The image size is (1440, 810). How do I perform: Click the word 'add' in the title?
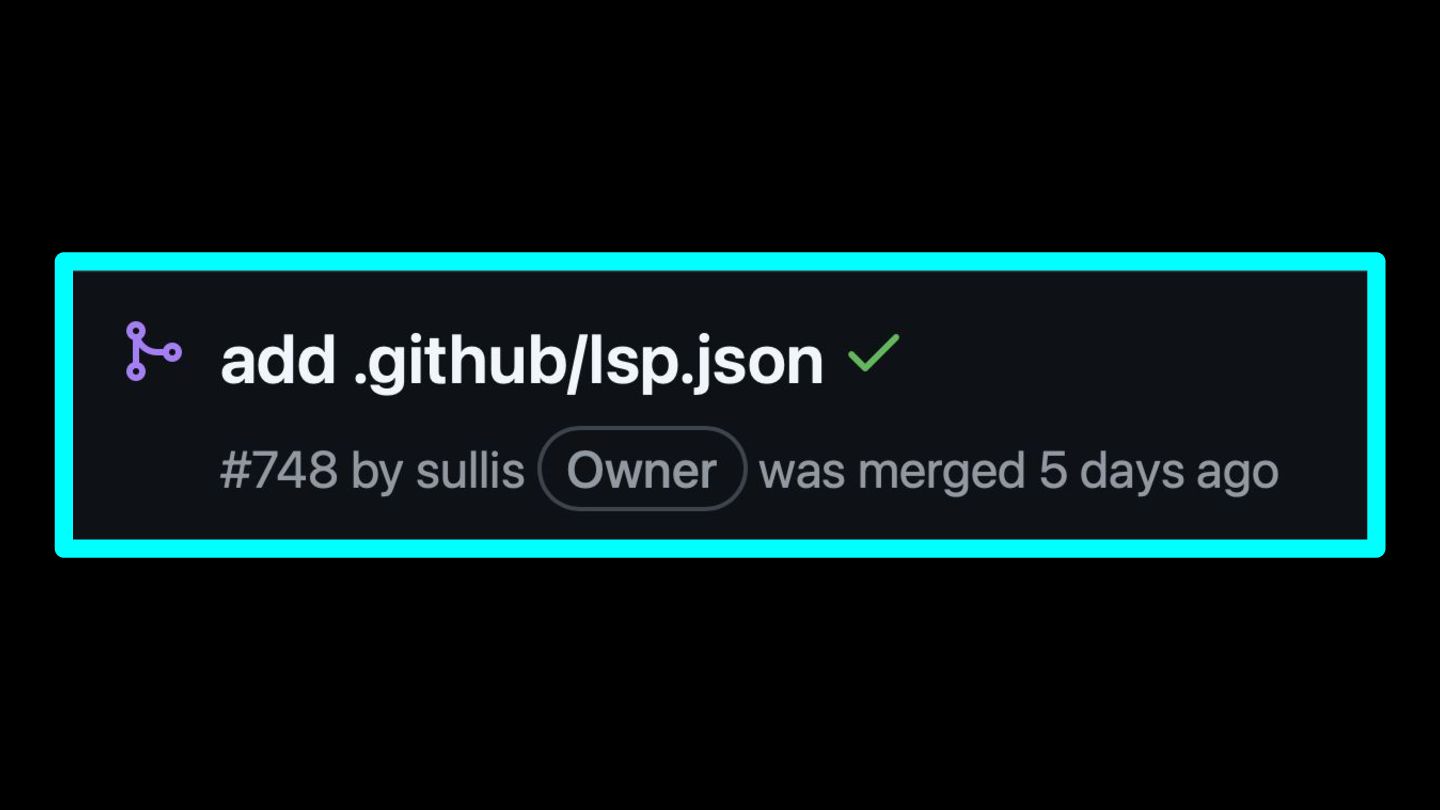coord(278,361)
